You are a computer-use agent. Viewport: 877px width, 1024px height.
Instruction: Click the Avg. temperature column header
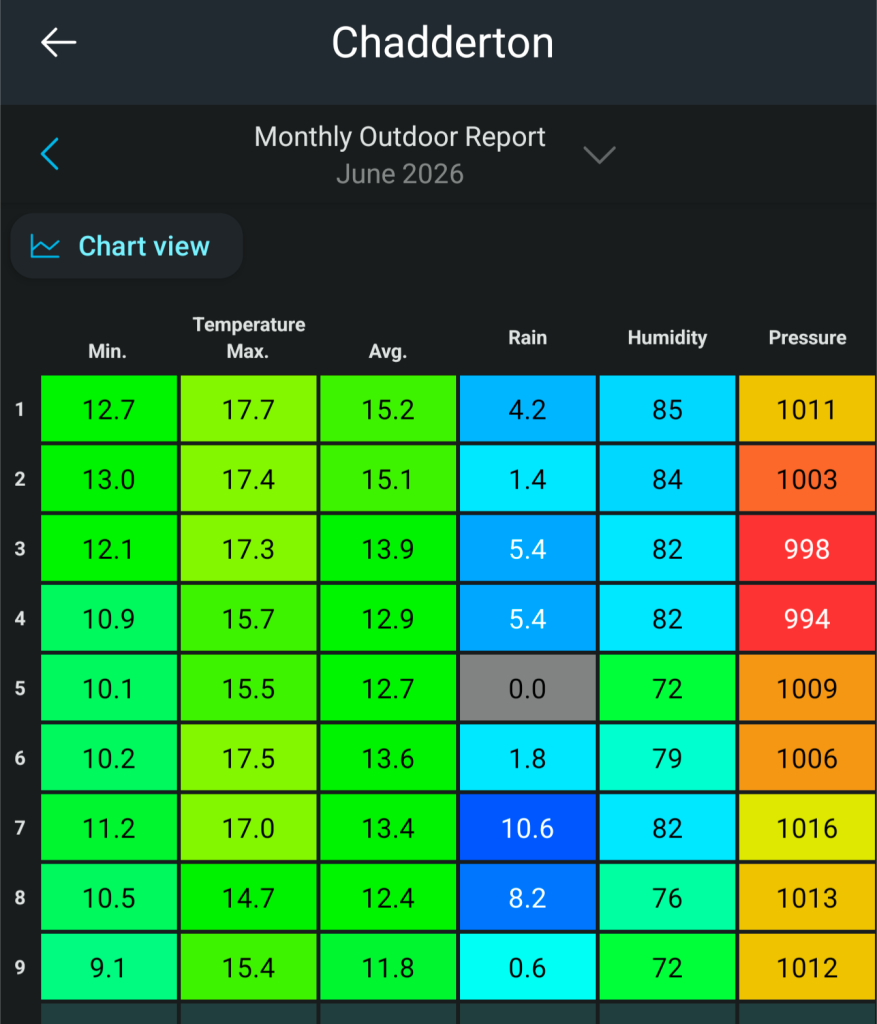tap(388, 351)
